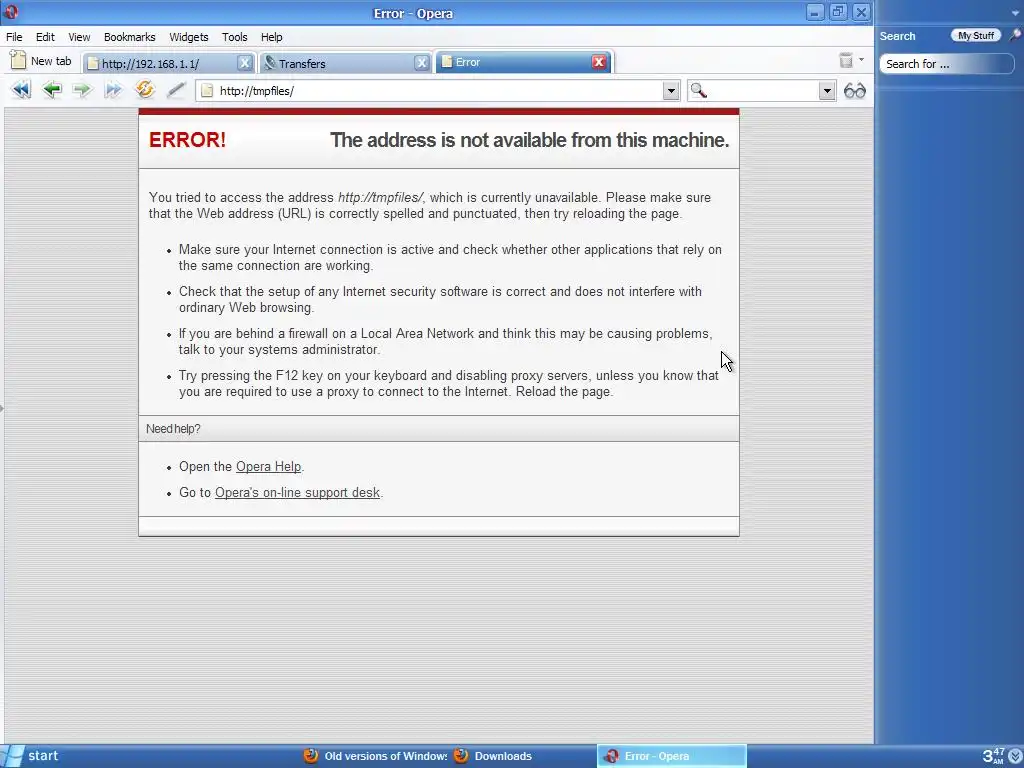1024x768 pixels.
Task: Click the New tab page icon
Action: click(x=18, y=61)
